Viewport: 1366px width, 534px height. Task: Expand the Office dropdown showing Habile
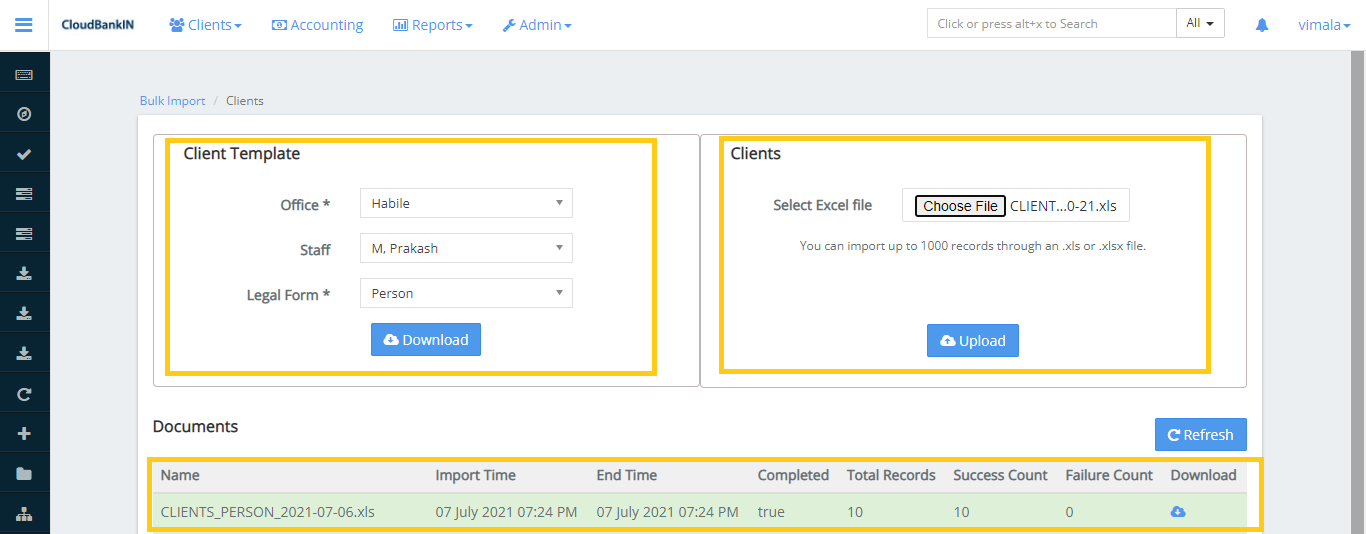pos(466,203)
